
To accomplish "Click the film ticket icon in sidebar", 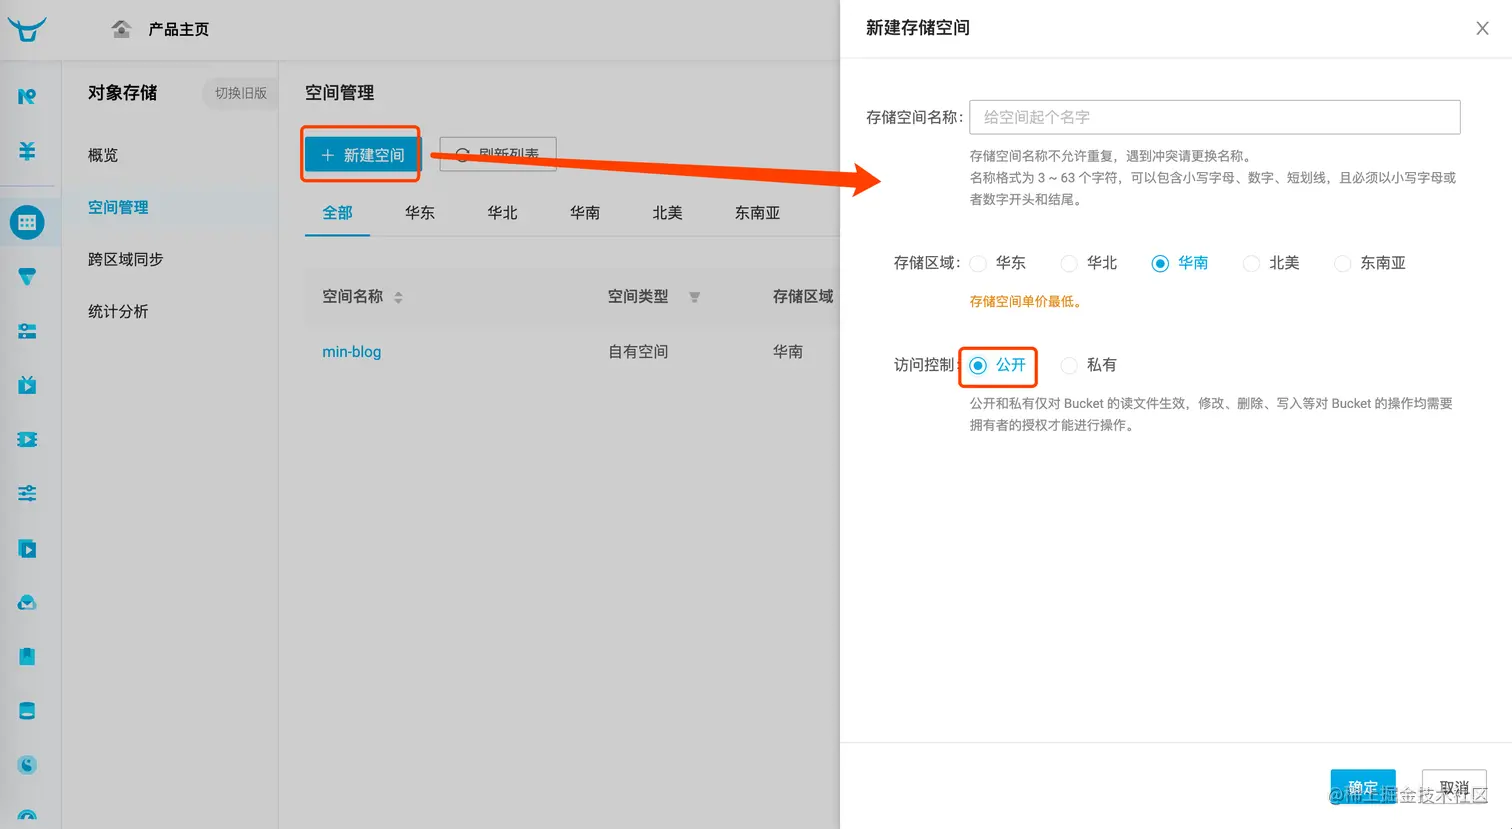I will (x=27, y=439).
